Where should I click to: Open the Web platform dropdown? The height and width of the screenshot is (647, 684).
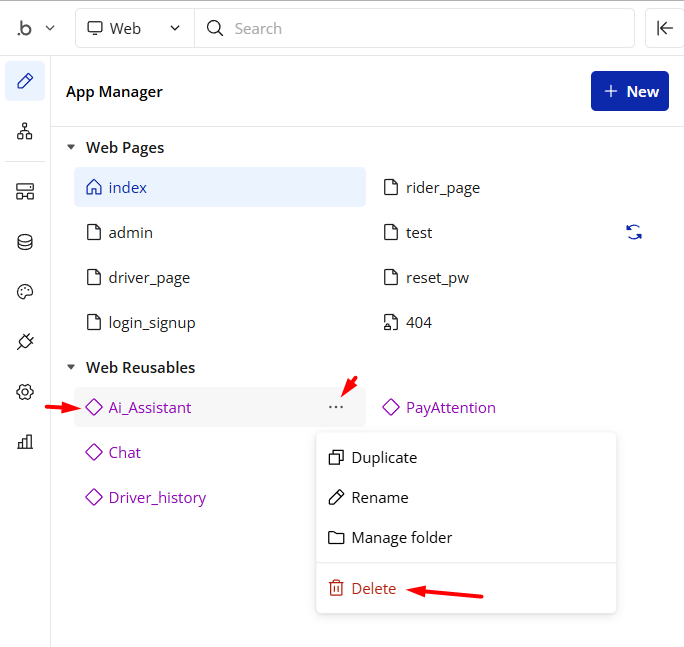click(135, 28)
